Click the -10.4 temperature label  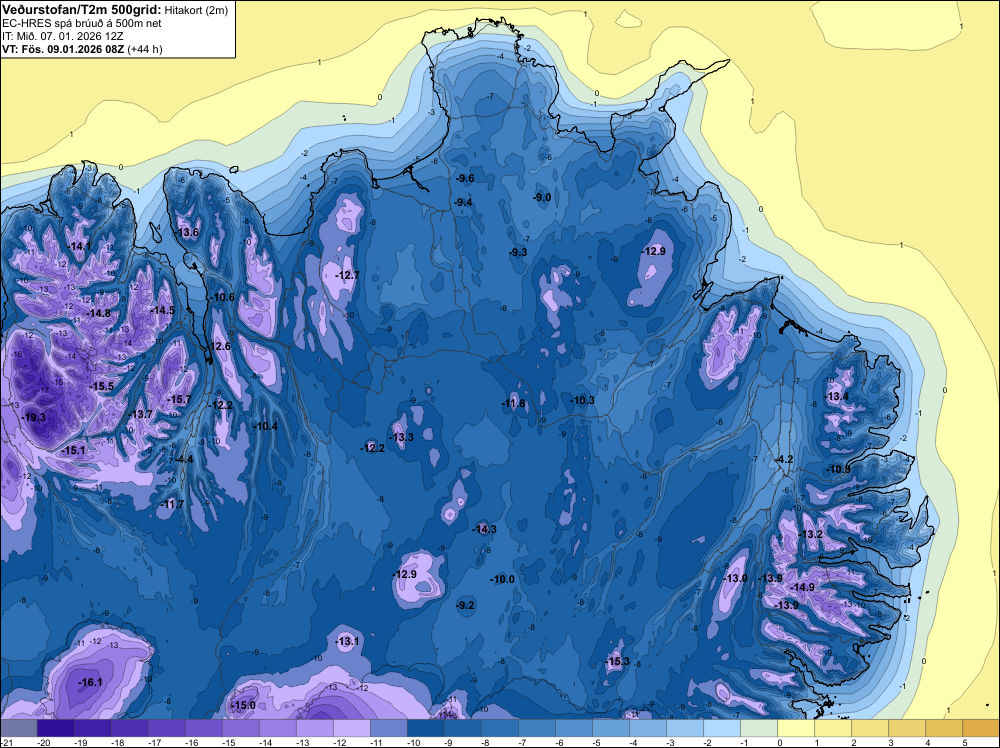coord(265,426)
